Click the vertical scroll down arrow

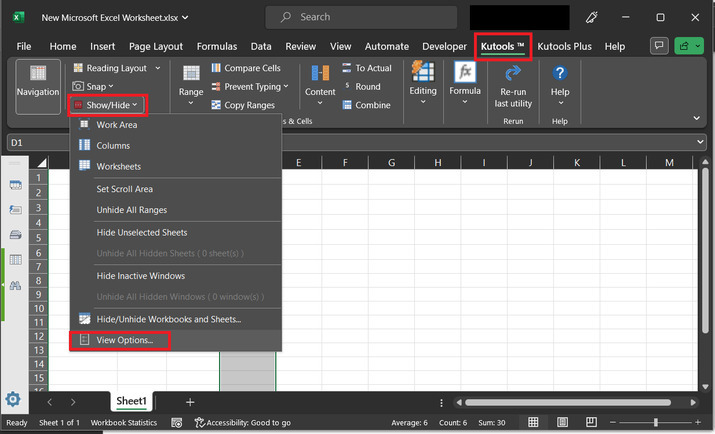coord(705,387)
